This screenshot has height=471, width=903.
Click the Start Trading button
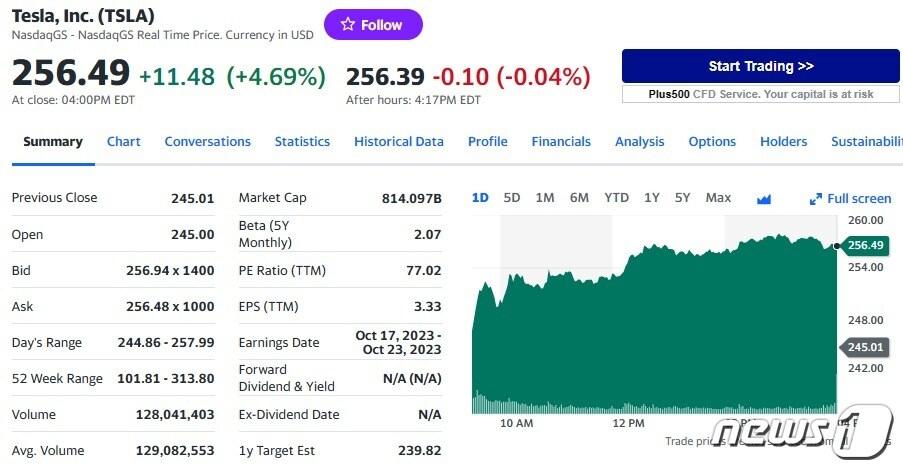pyautogui.click(x=760, y=66)
